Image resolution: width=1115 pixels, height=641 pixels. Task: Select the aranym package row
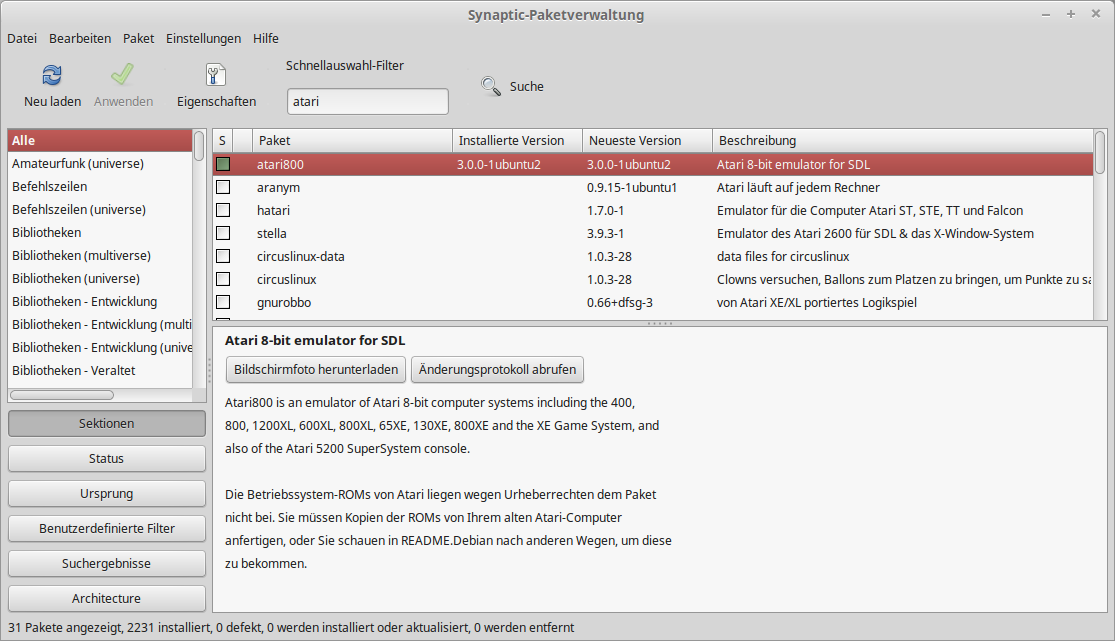[x=653, y=187]
